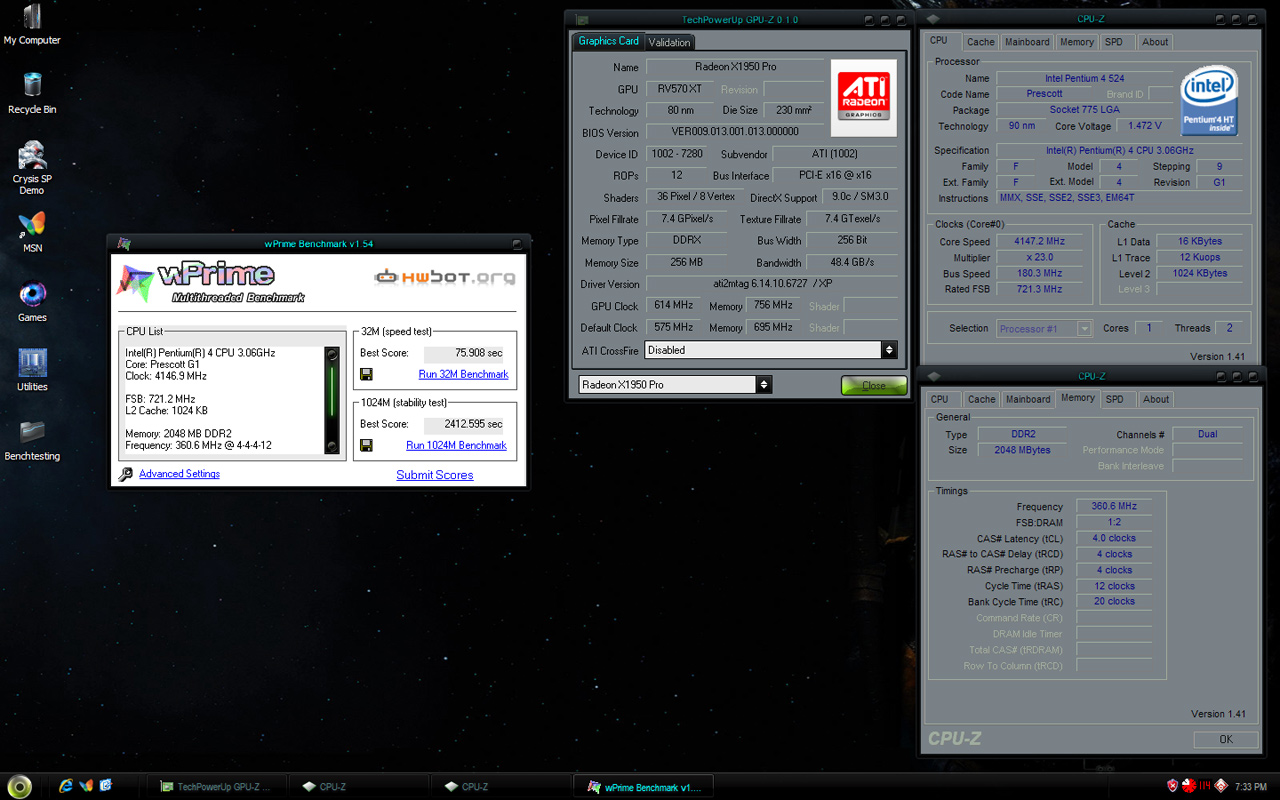Screen dimensions: 1280x800
Task: Switch to TechPowerUp GPU-Z taskbar button
Action: click(x=217, y=787)
